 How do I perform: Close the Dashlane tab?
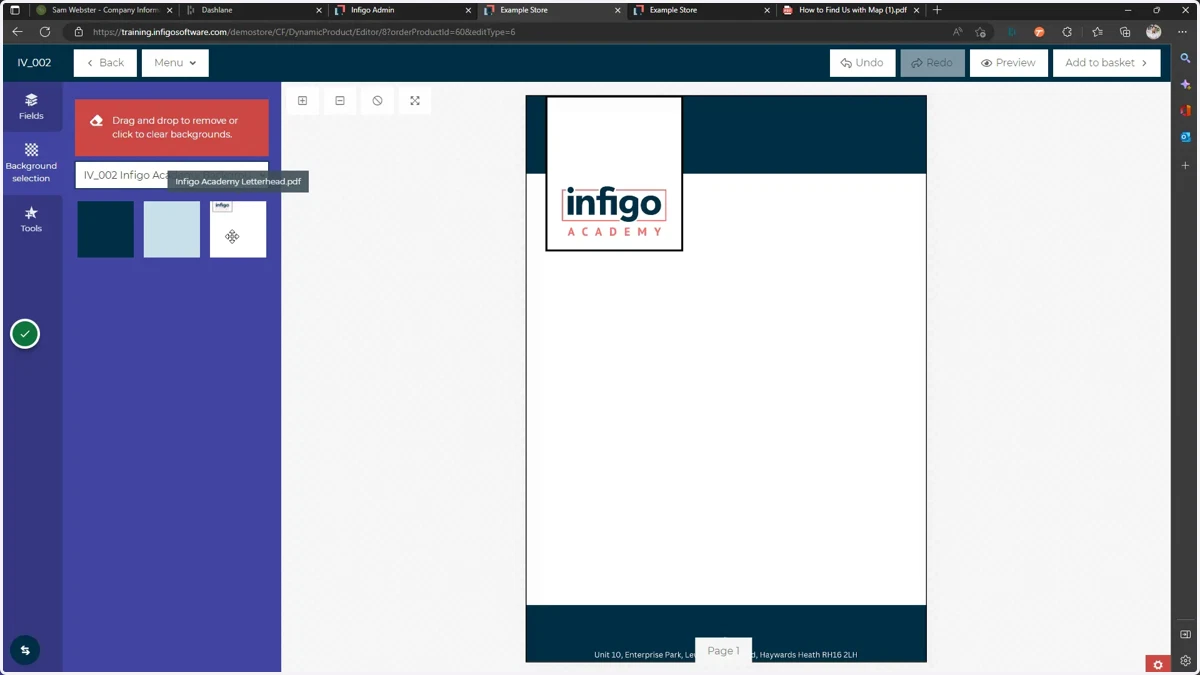click(x=318, y=10)
